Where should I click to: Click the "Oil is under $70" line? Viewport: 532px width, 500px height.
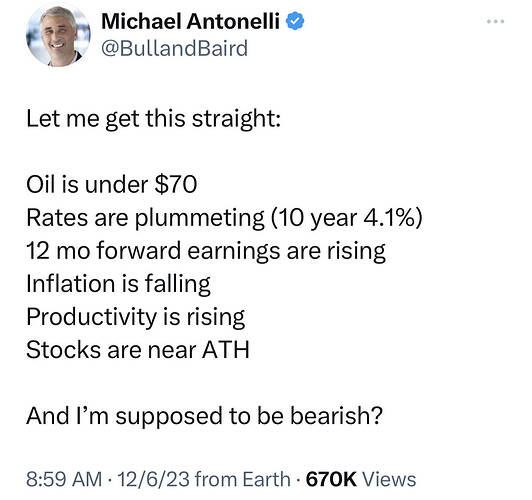pyautogui.click(x=112, y=185)
